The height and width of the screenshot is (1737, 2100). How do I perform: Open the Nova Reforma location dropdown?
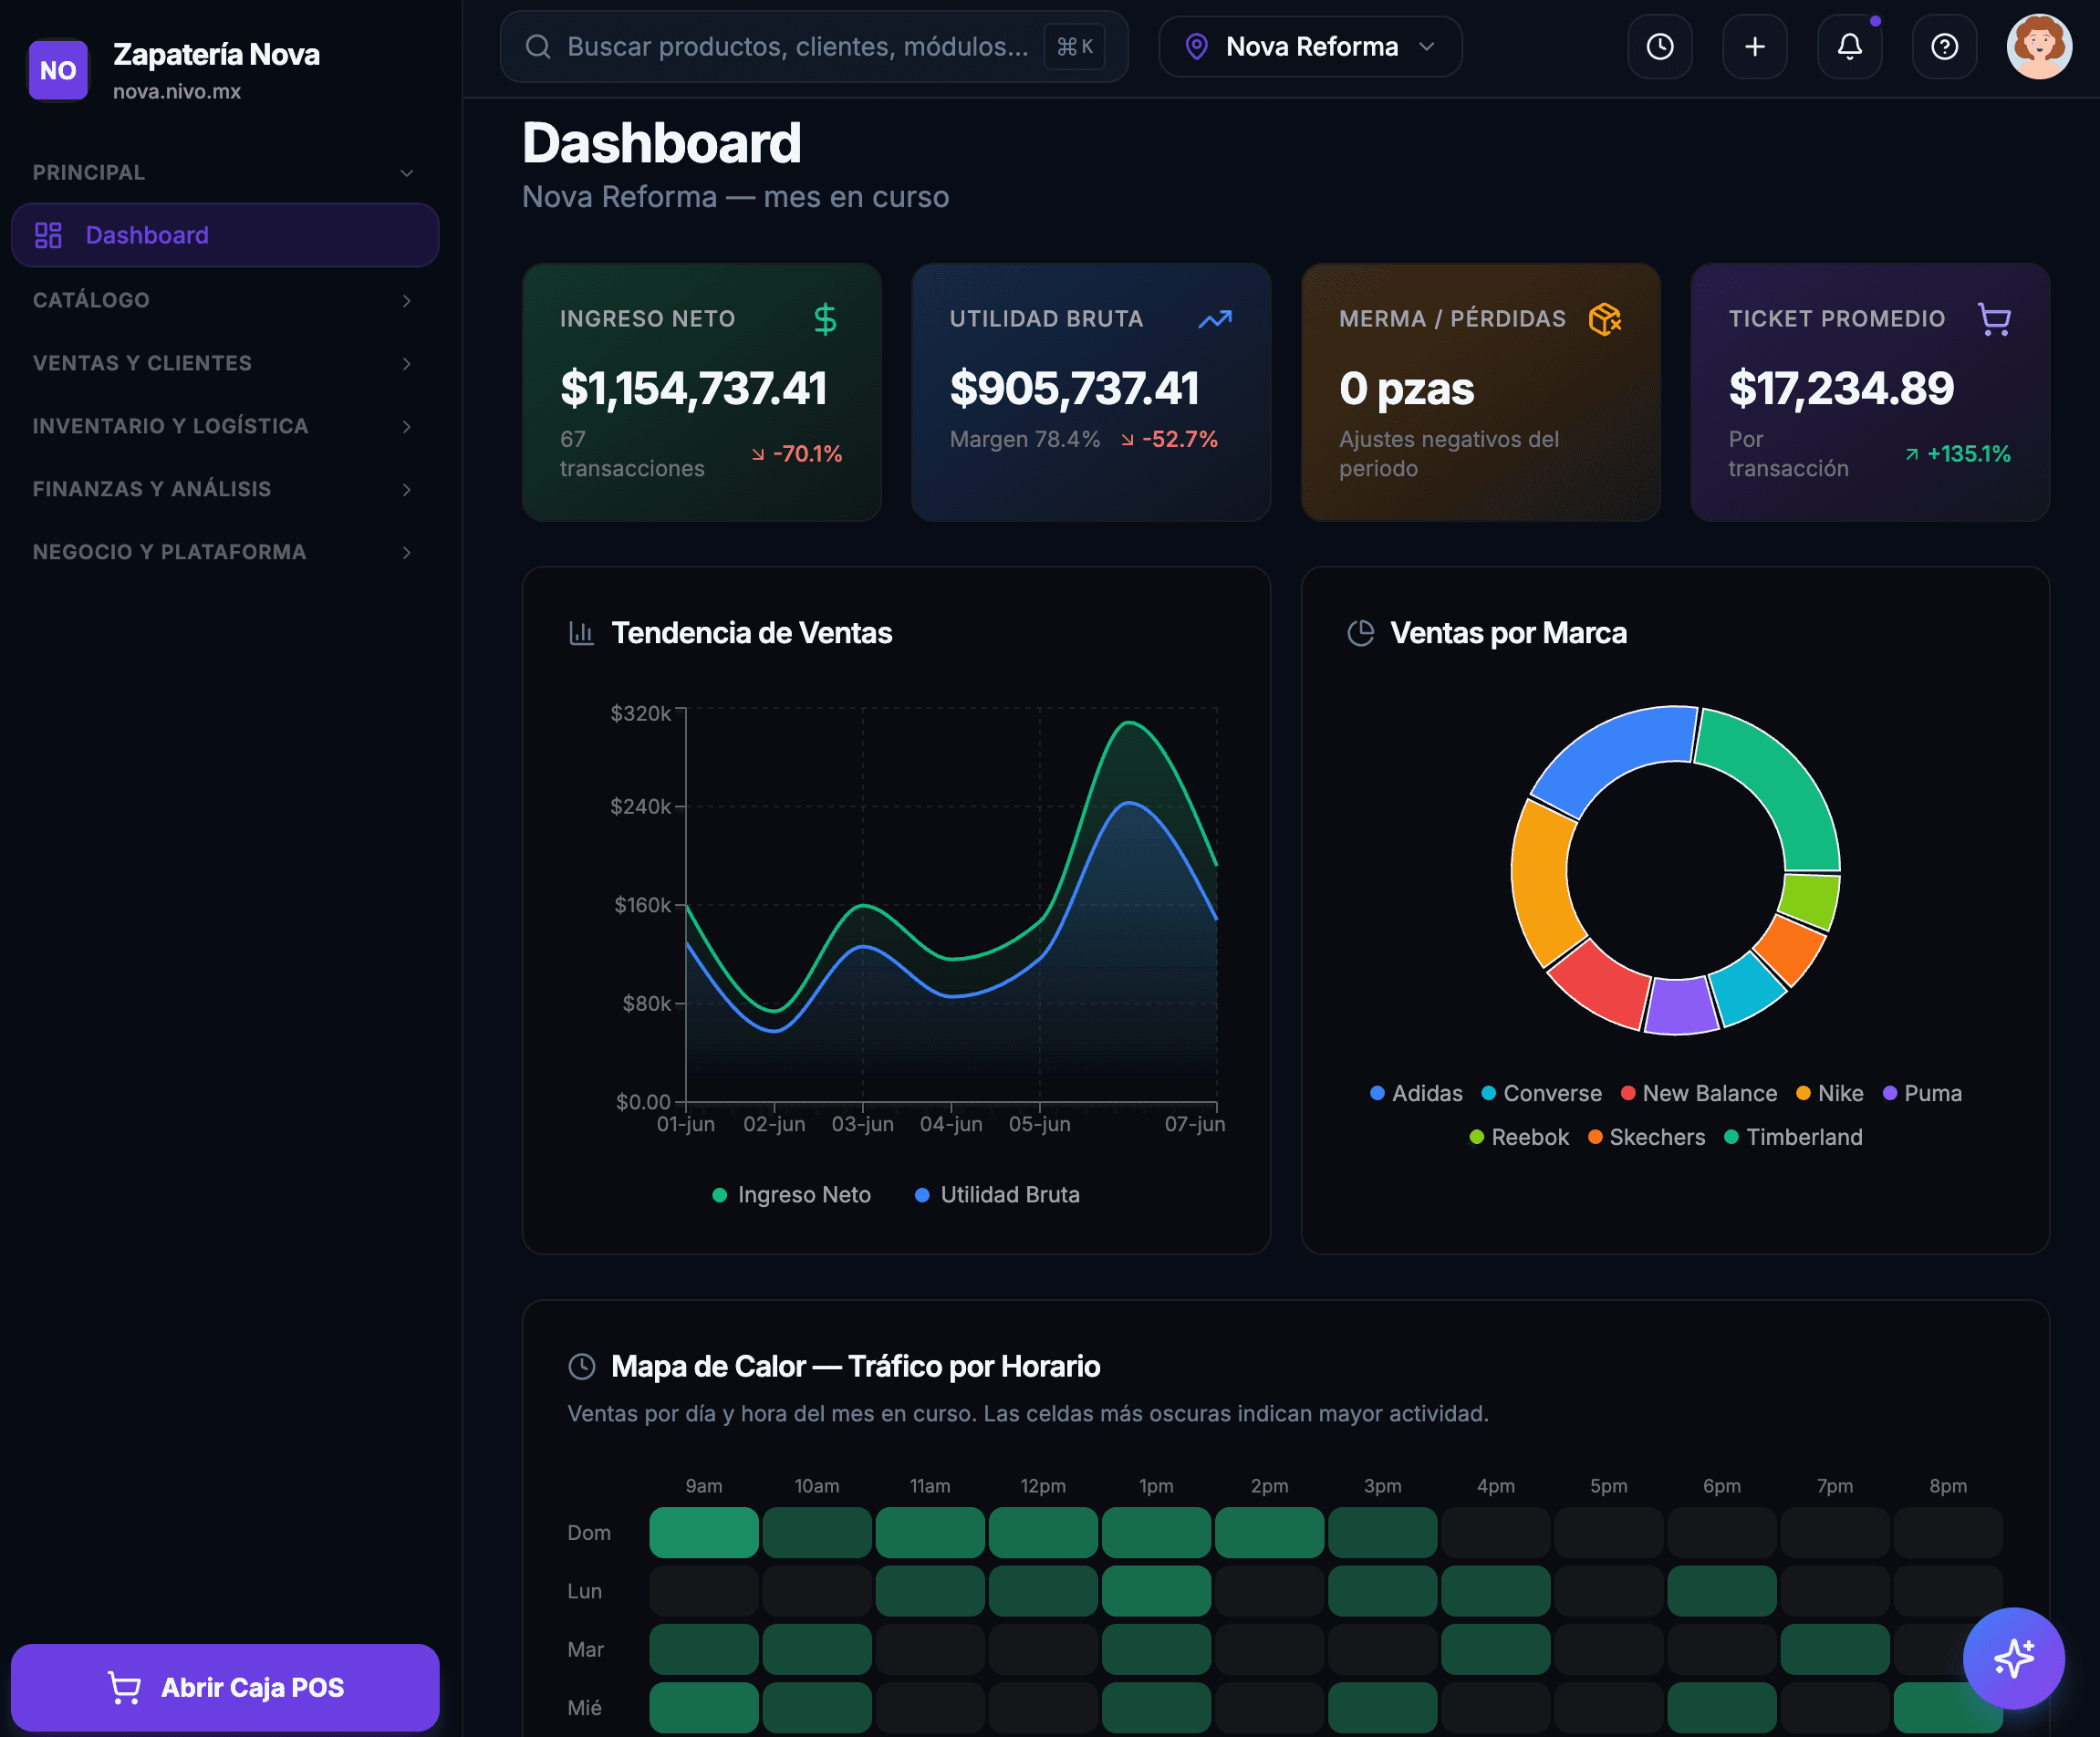point(1310,47)
